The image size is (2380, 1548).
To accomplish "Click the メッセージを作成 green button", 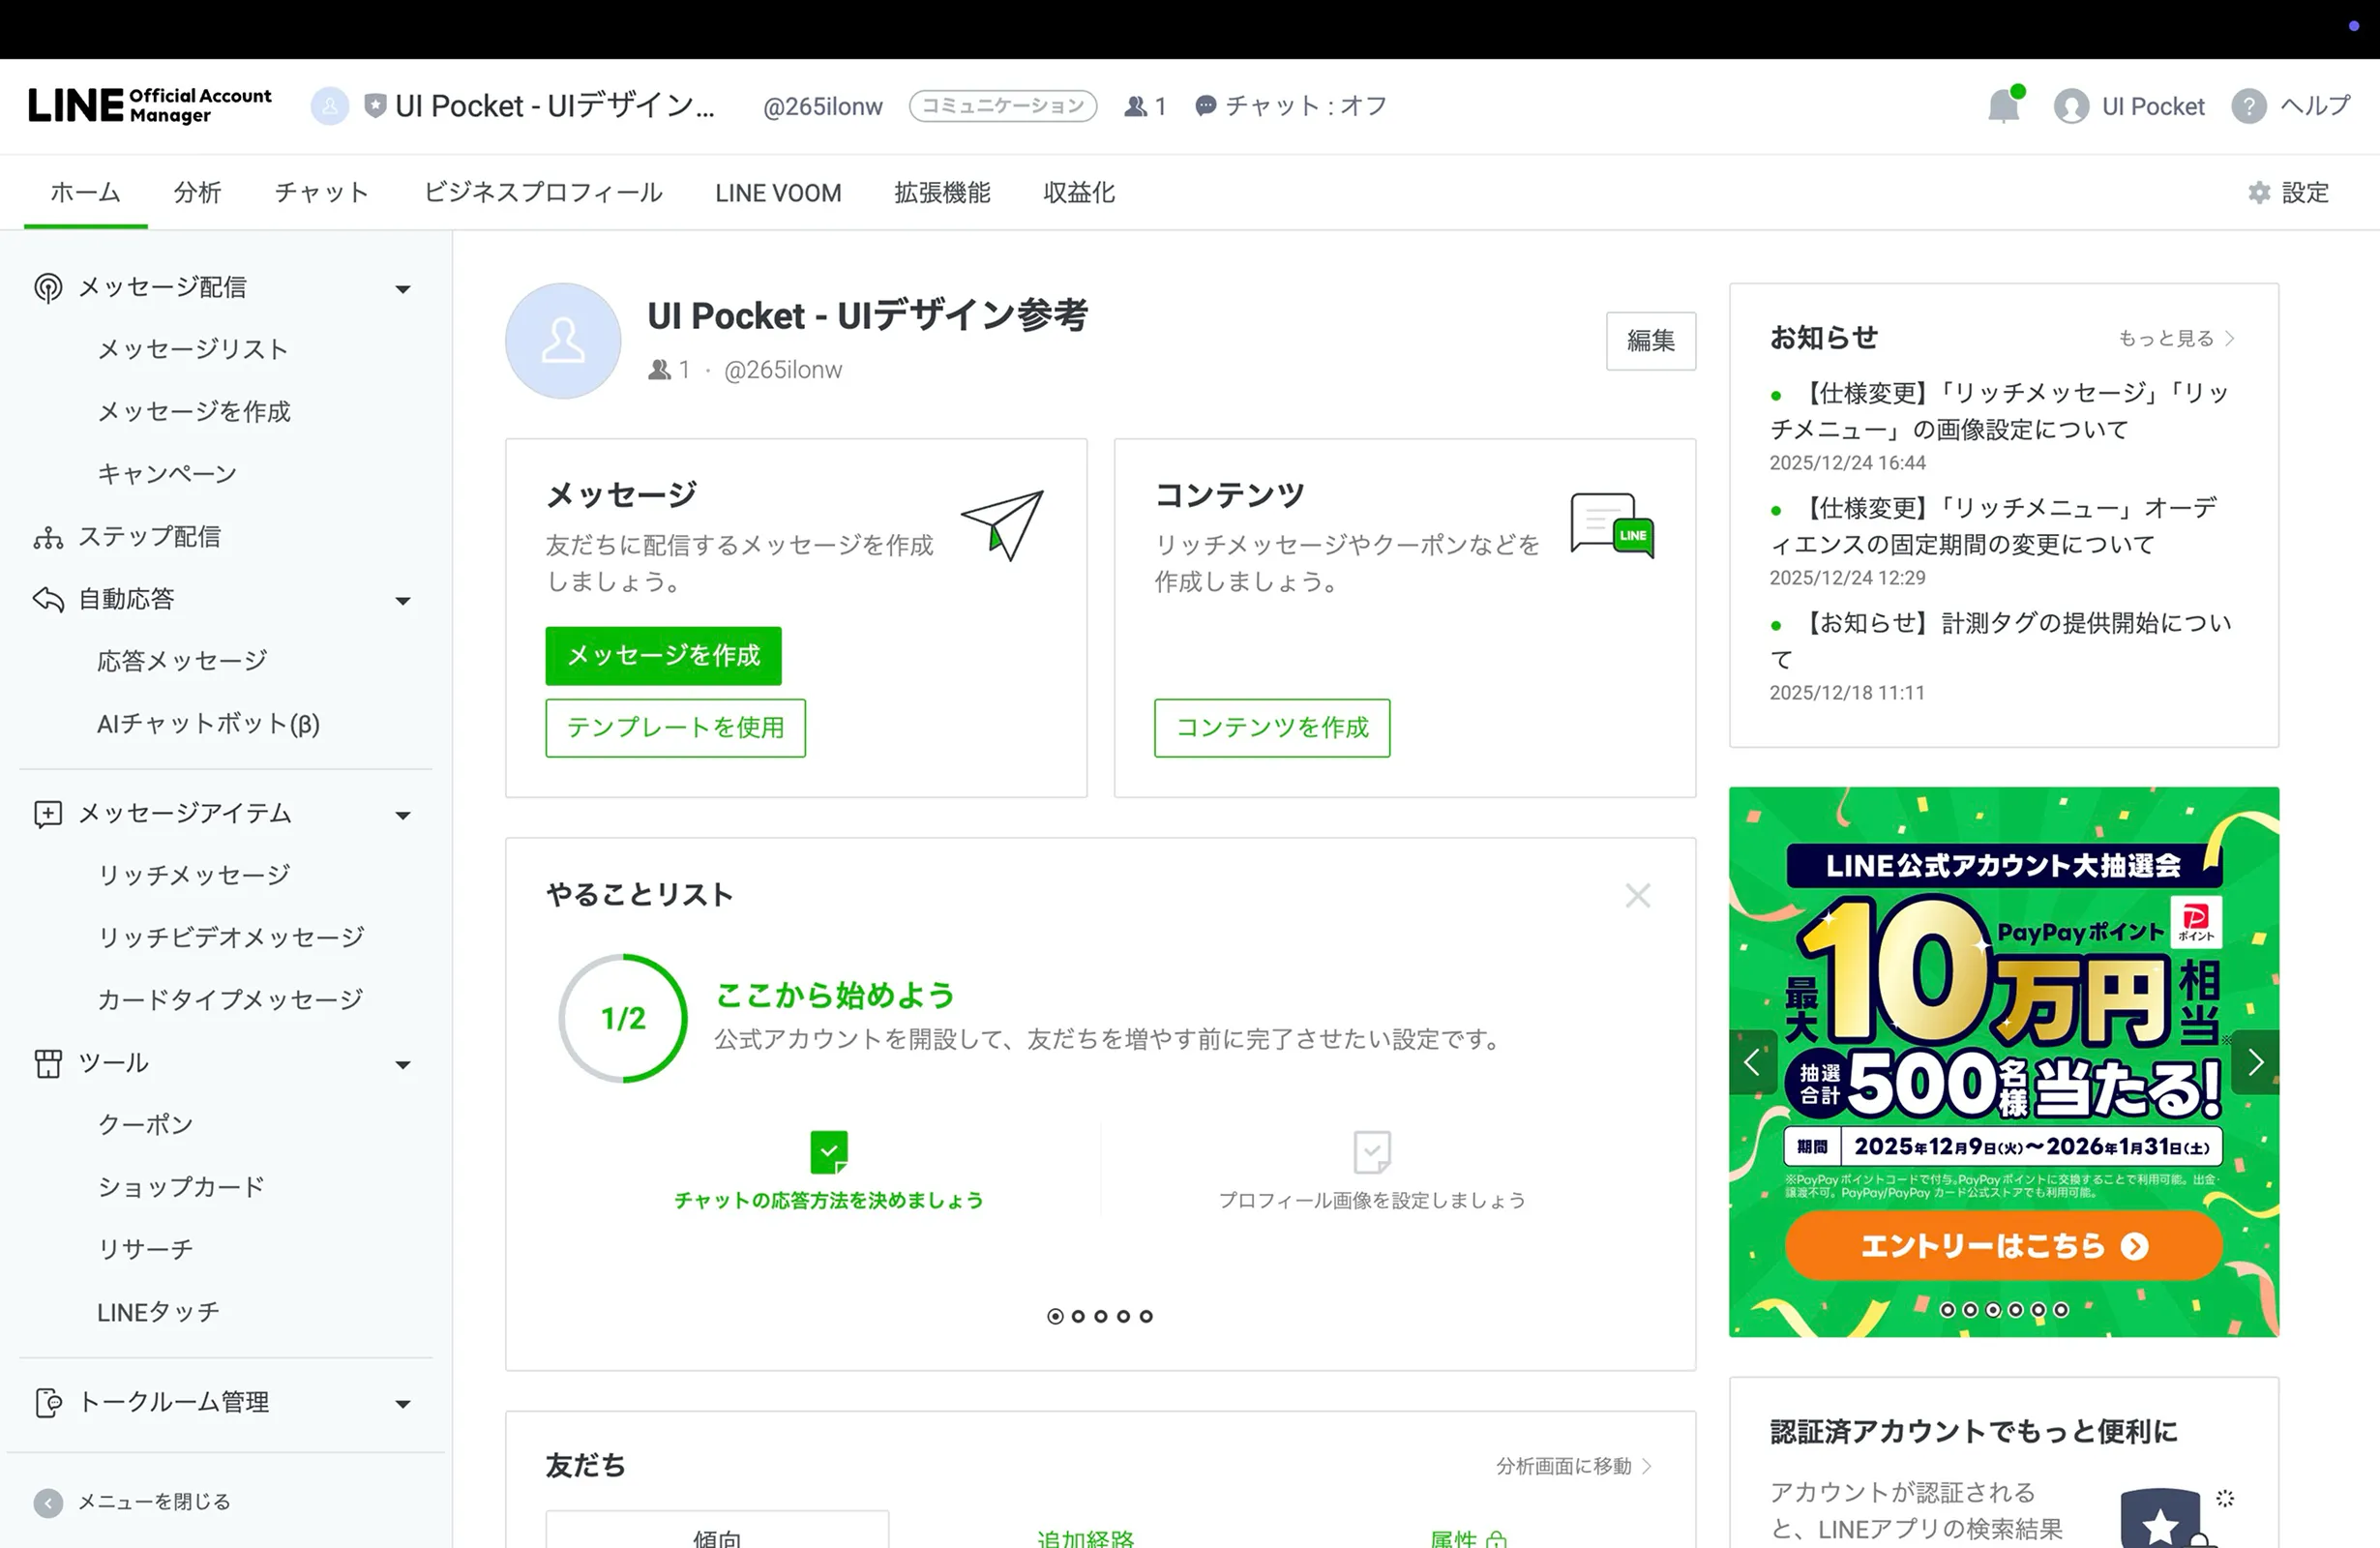I will tap(663, 656).
